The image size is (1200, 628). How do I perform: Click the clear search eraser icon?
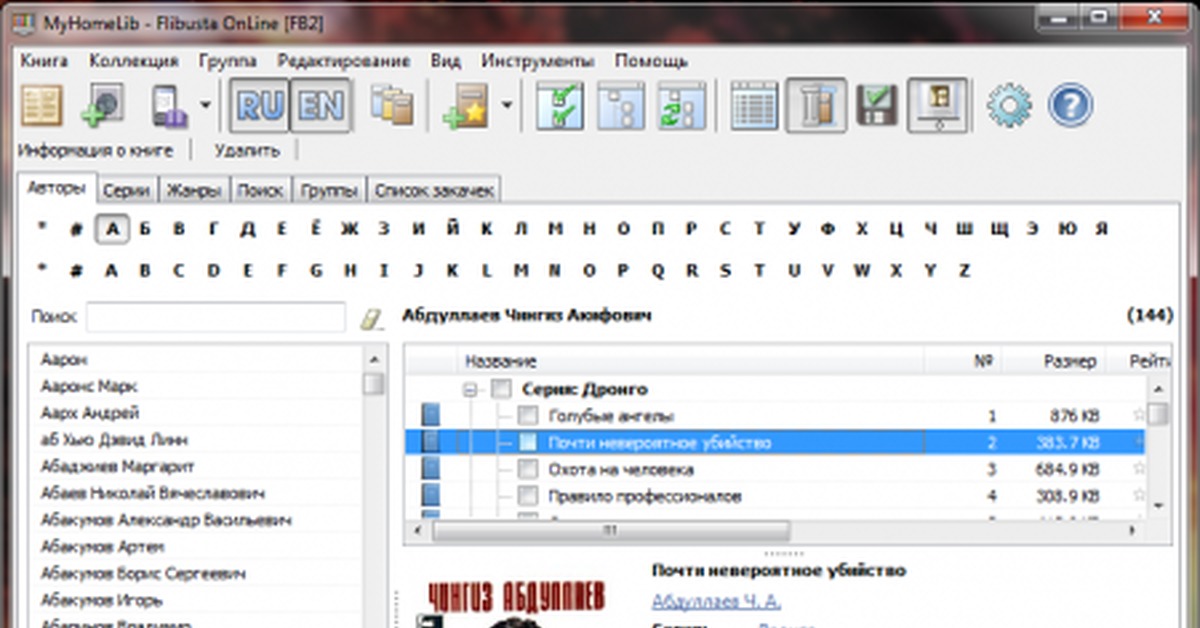click(371, 318)
